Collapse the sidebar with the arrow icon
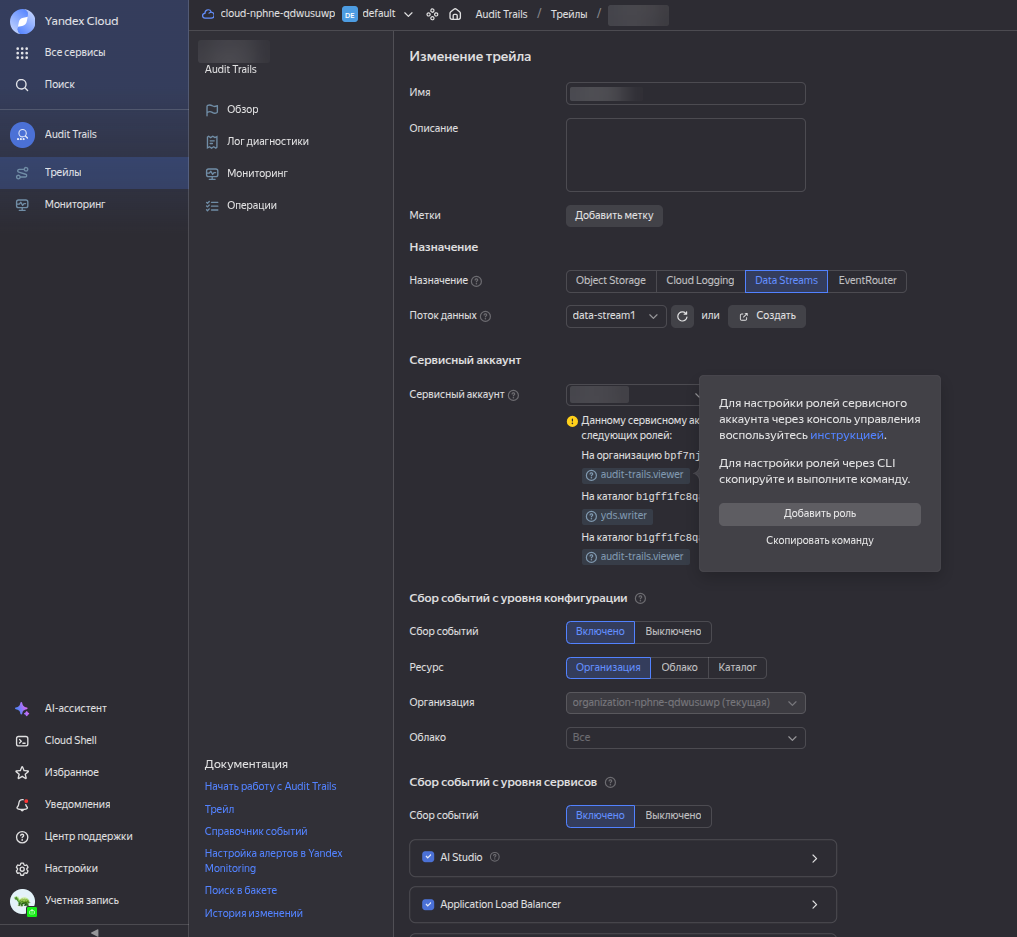The width and height of the screenshot is (1017, 937). coord(95,932)
